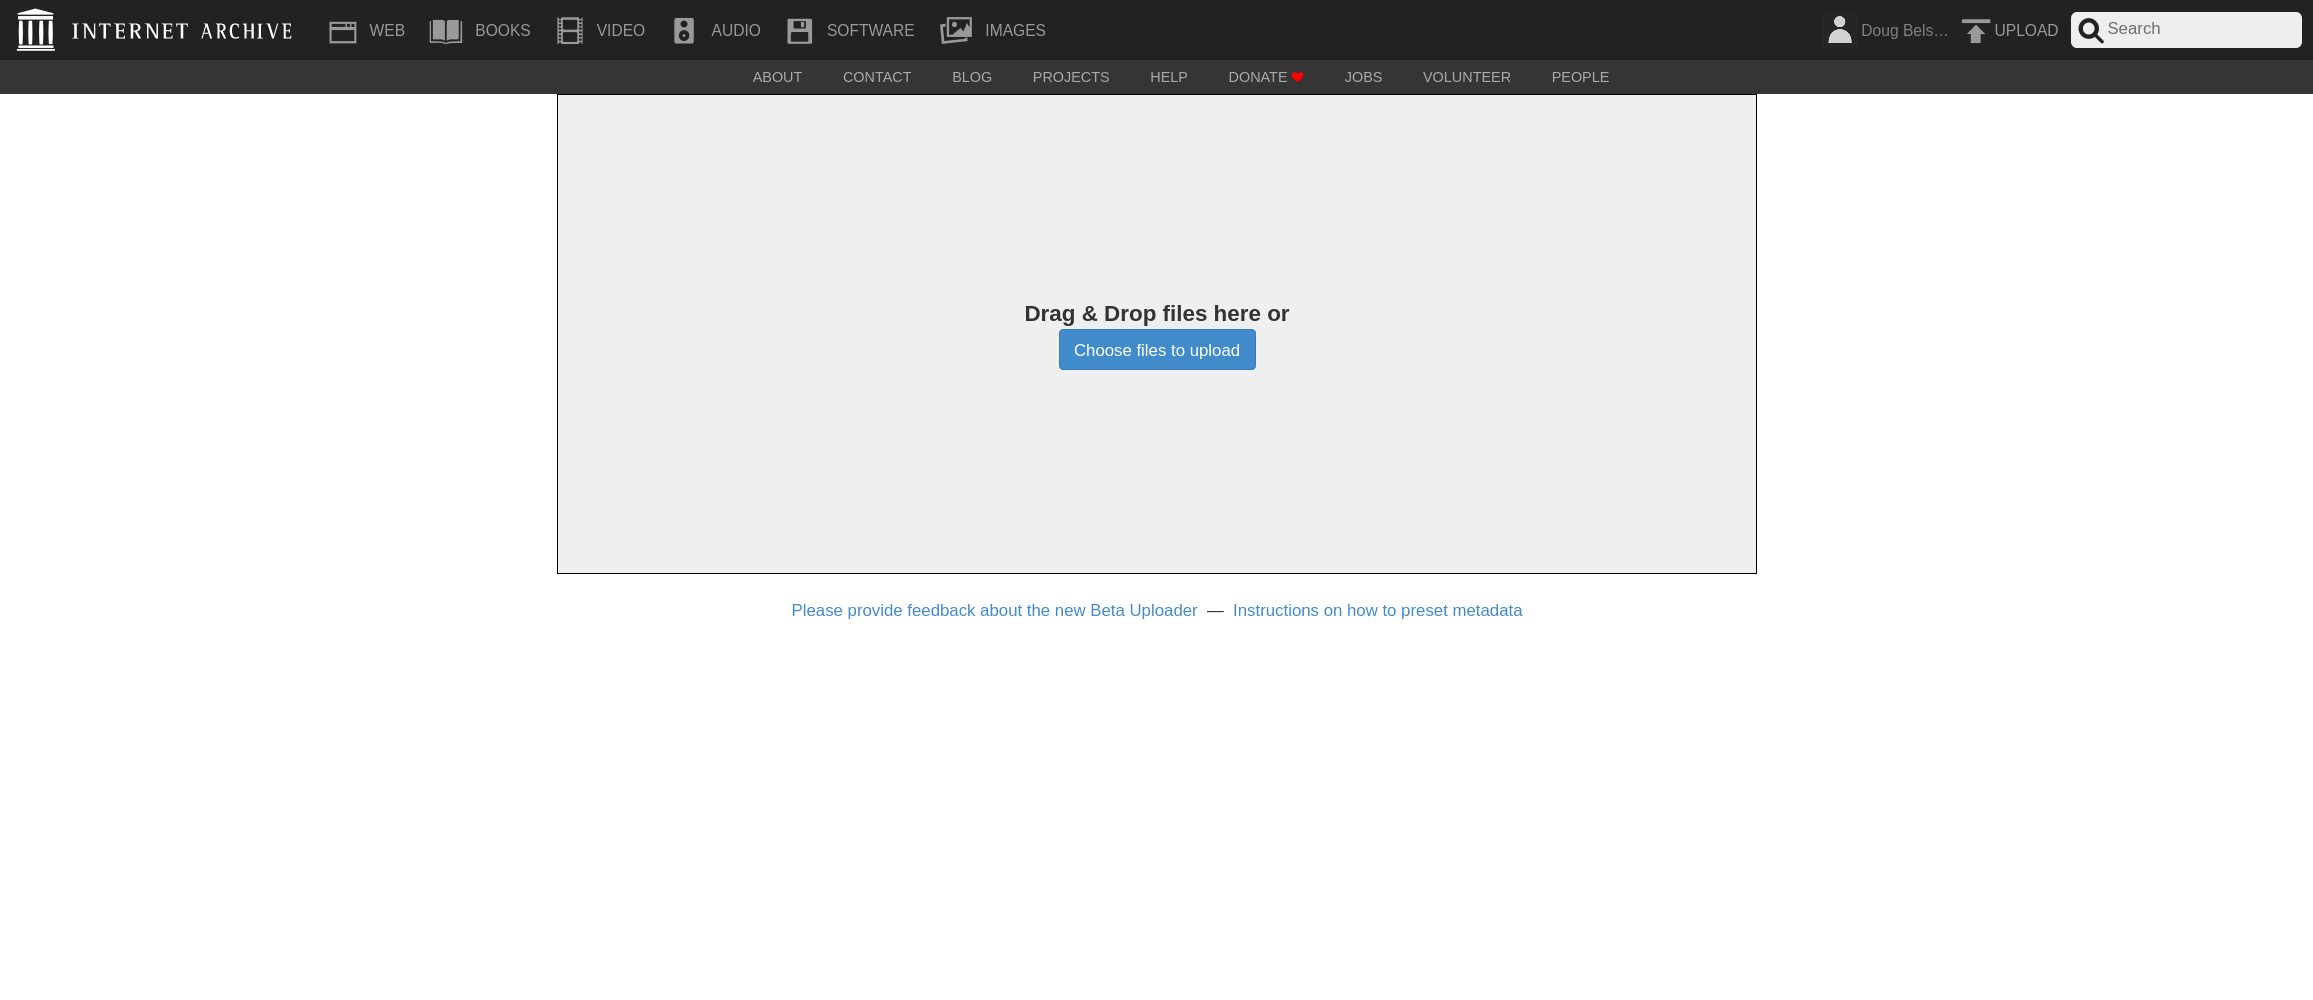Open the Video section icon
The image size is (2313, 1000).
click(x=569, y=30)
